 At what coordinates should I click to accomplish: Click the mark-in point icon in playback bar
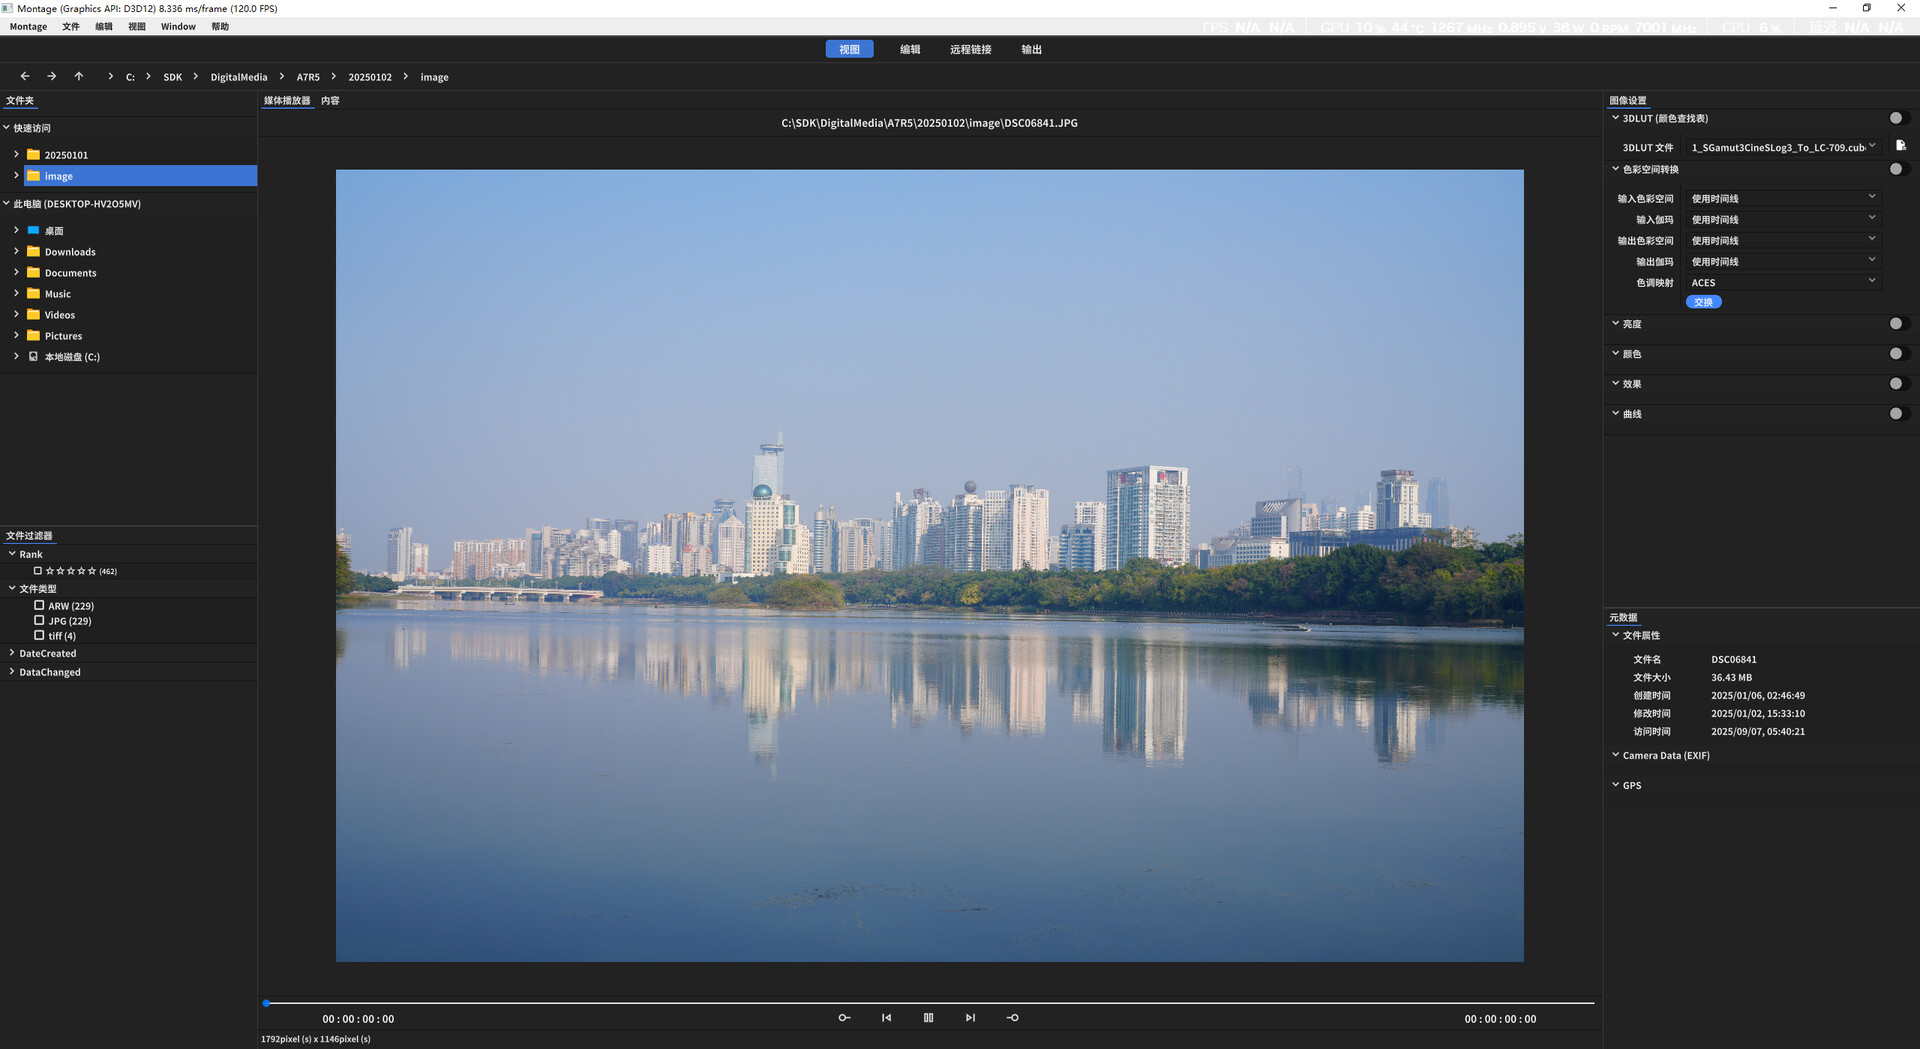click(844, 1018)
